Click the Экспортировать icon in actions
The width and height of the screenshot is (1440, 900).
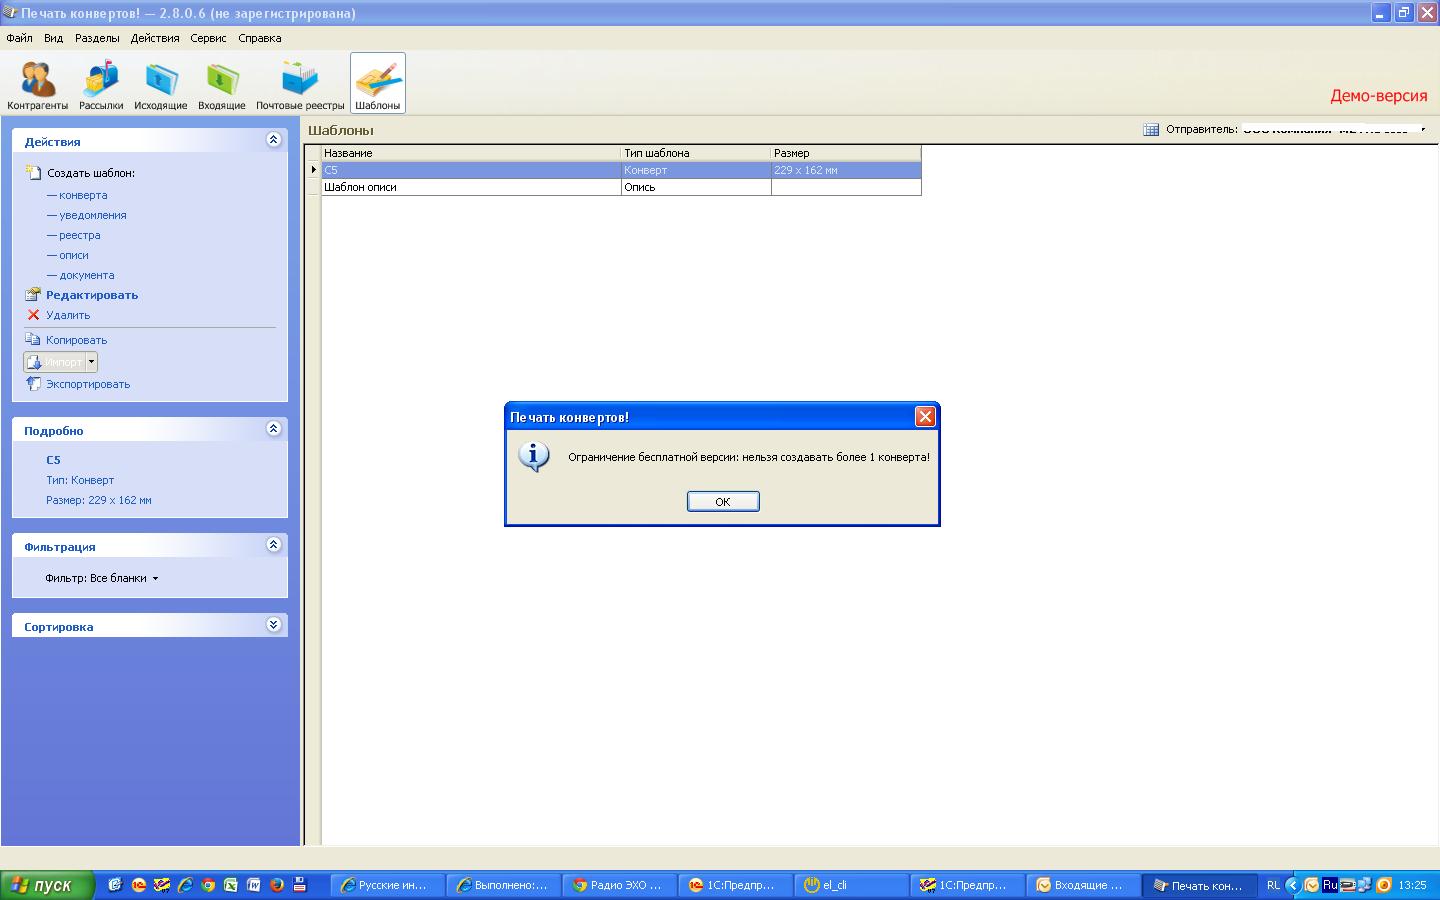[x=33, y=384]
